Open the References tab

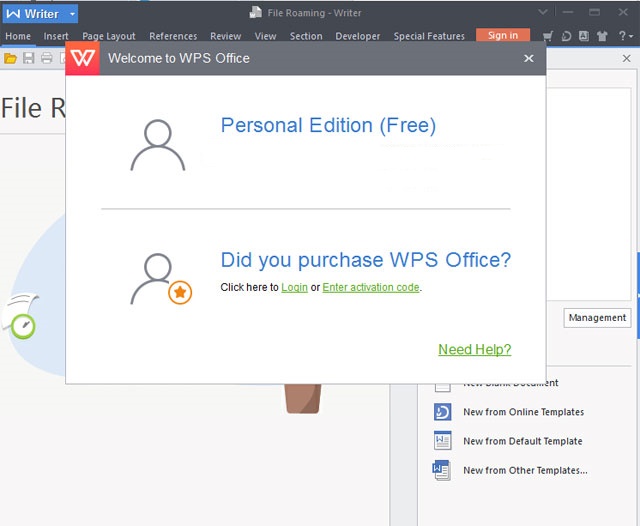coord(173,36)
